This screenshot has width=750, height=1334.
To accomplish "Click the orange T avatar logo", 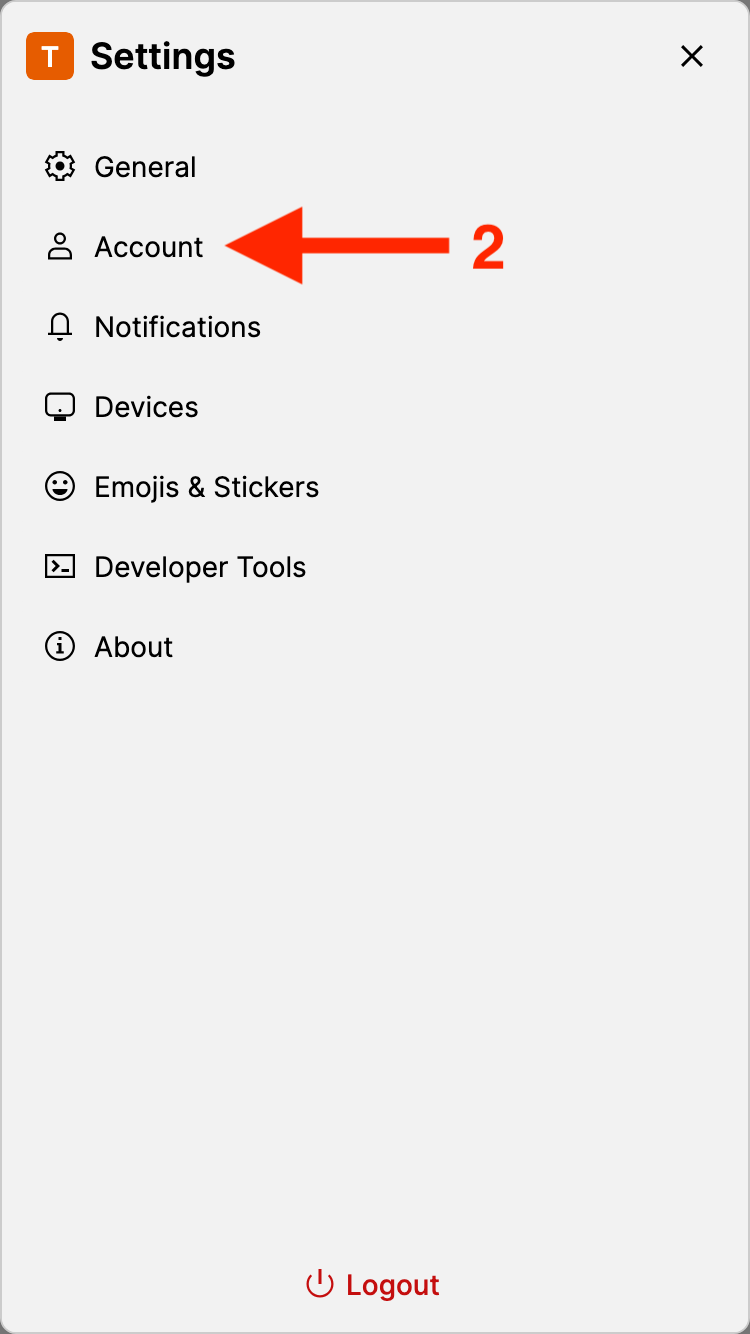I will point(50,56).
